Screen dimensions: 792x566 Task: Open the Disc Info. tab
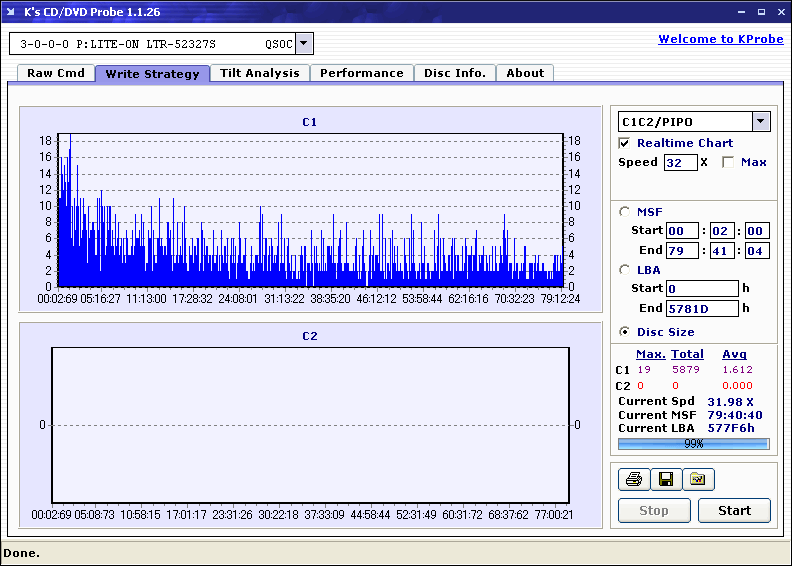(x=454, y=73)
